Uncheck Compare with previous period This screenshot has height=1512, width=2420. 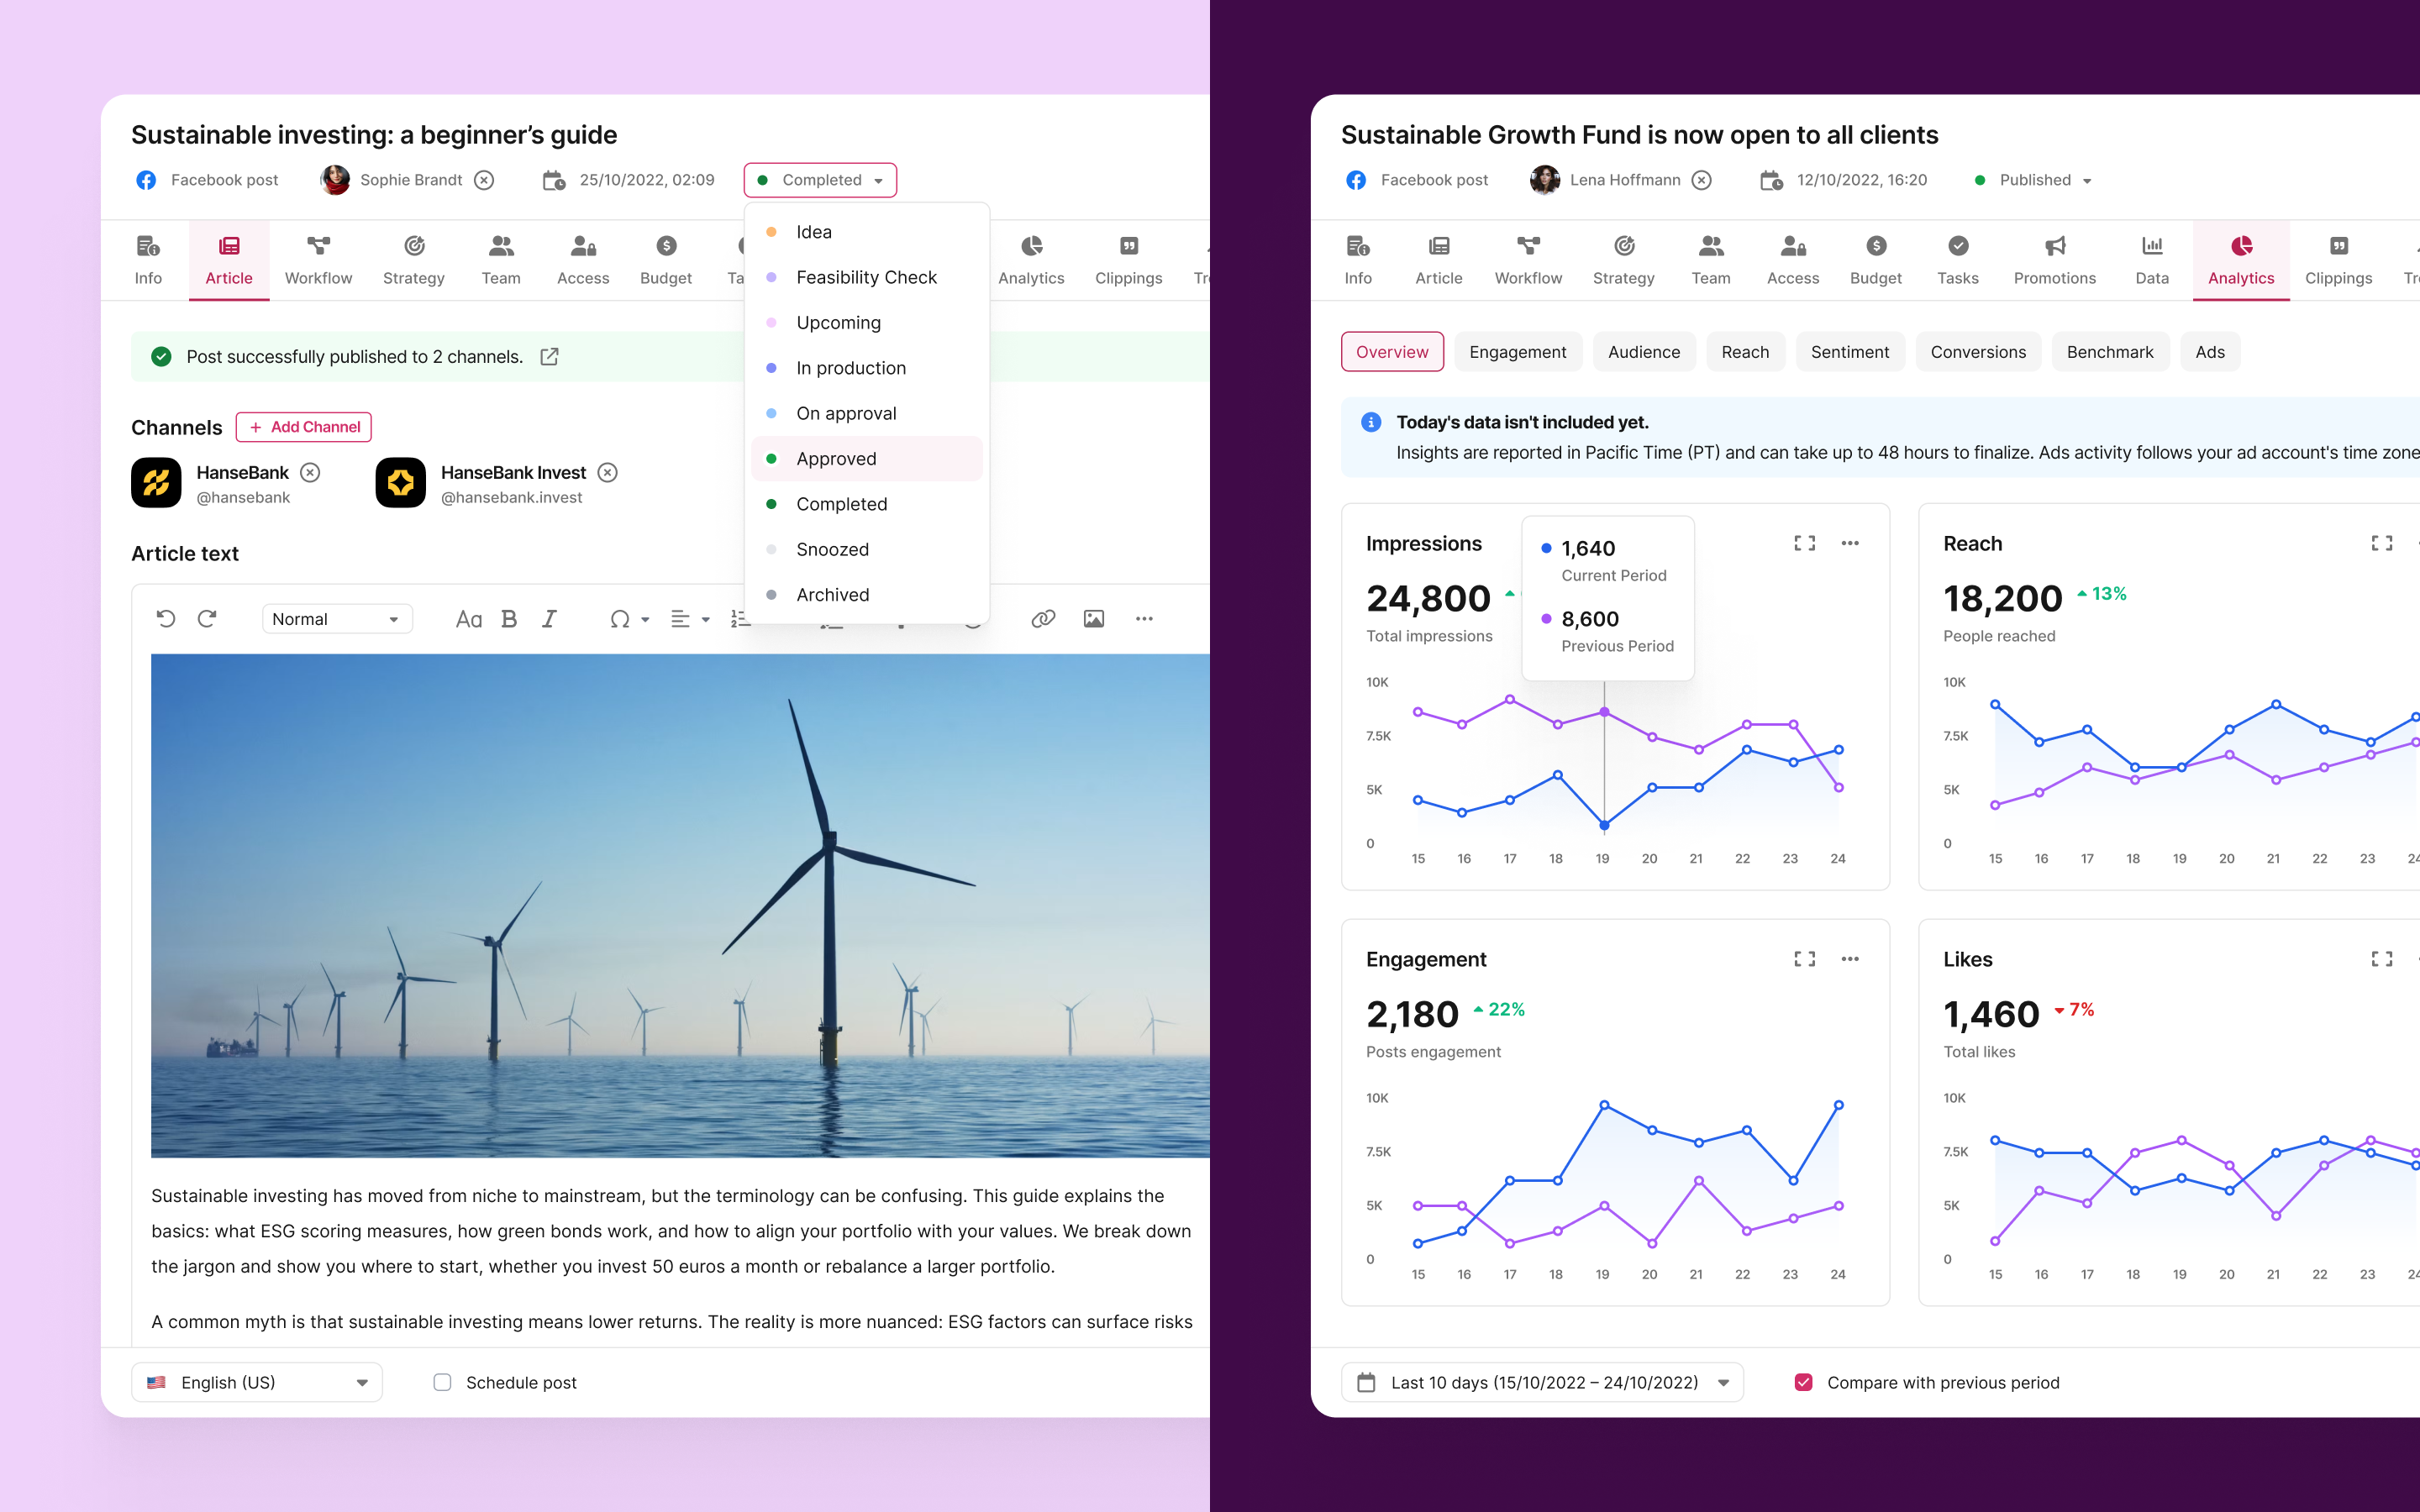[x=1804, y=1382]
